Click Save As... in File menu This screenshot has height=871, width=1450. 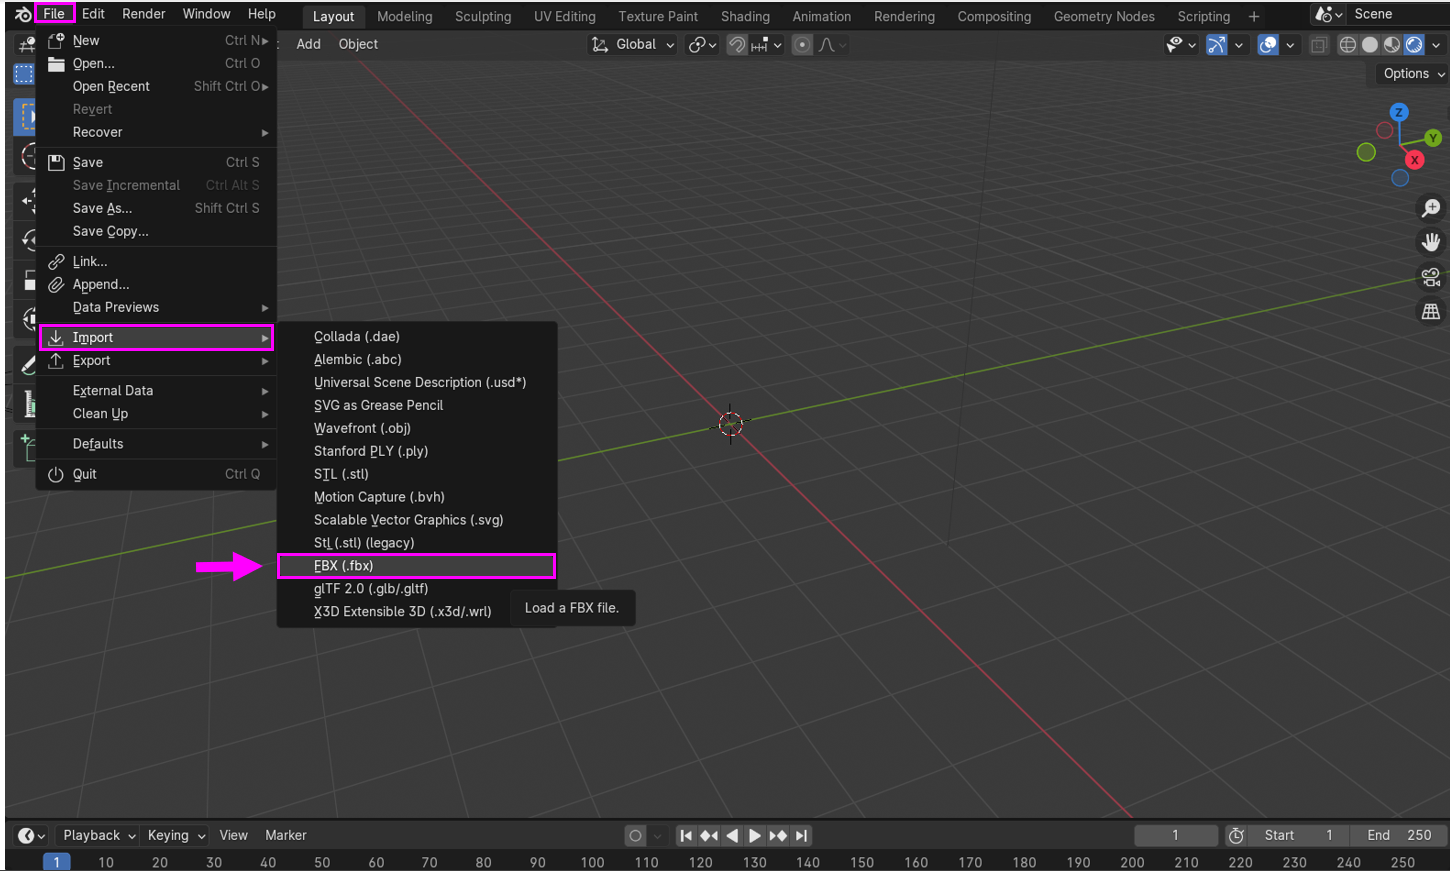click(x=156, y=208)
